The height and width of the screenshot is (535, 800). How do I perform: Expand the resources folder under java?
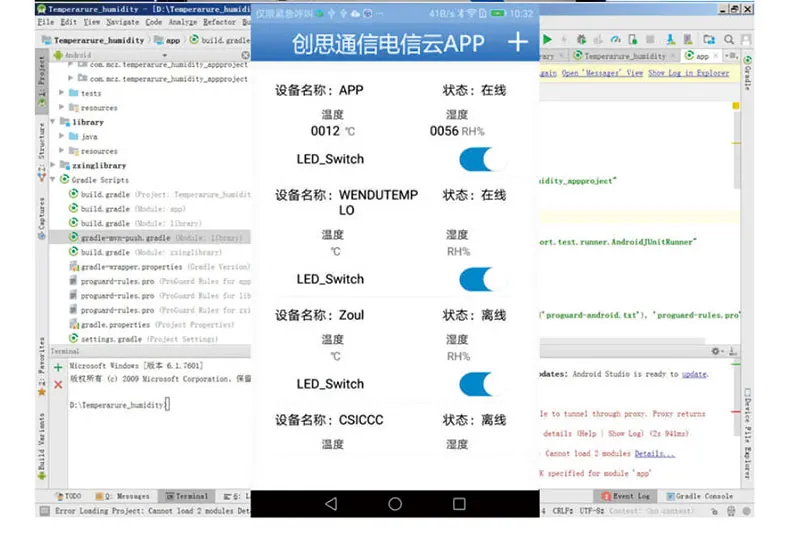tap(61, 150)
